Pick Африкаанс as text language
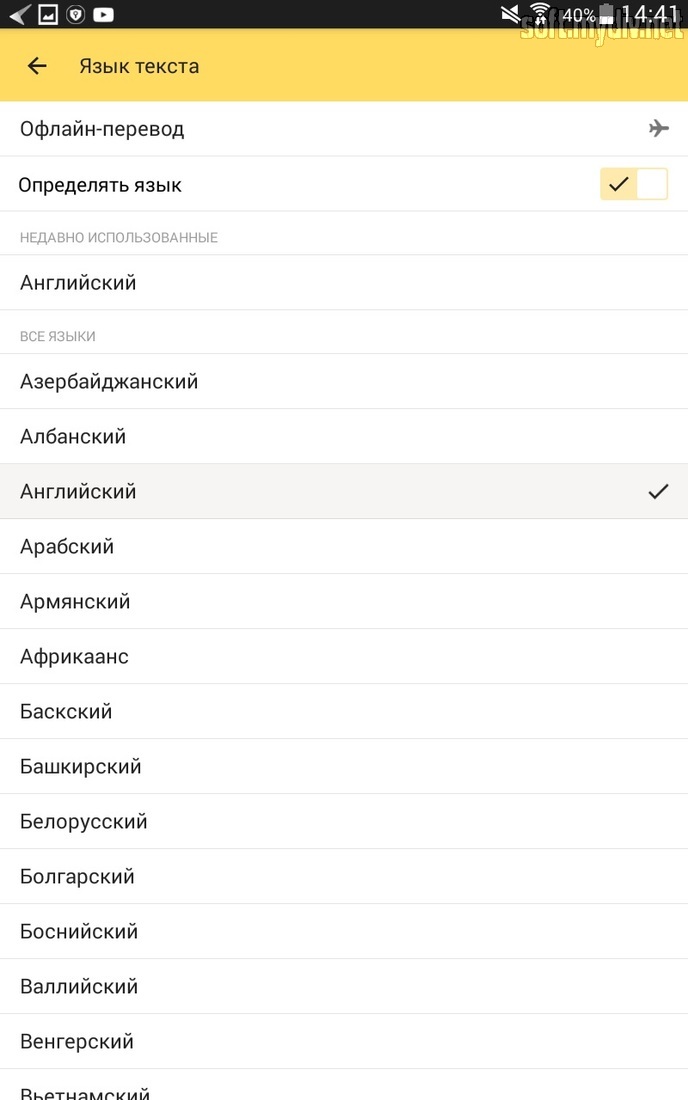 pos(344,657)
